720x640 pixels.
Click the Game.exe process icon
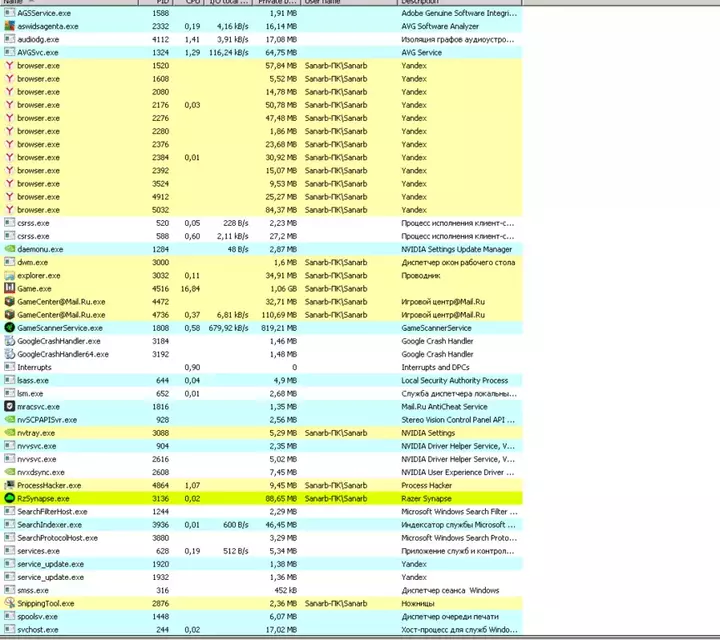click(x=9, y=288)
